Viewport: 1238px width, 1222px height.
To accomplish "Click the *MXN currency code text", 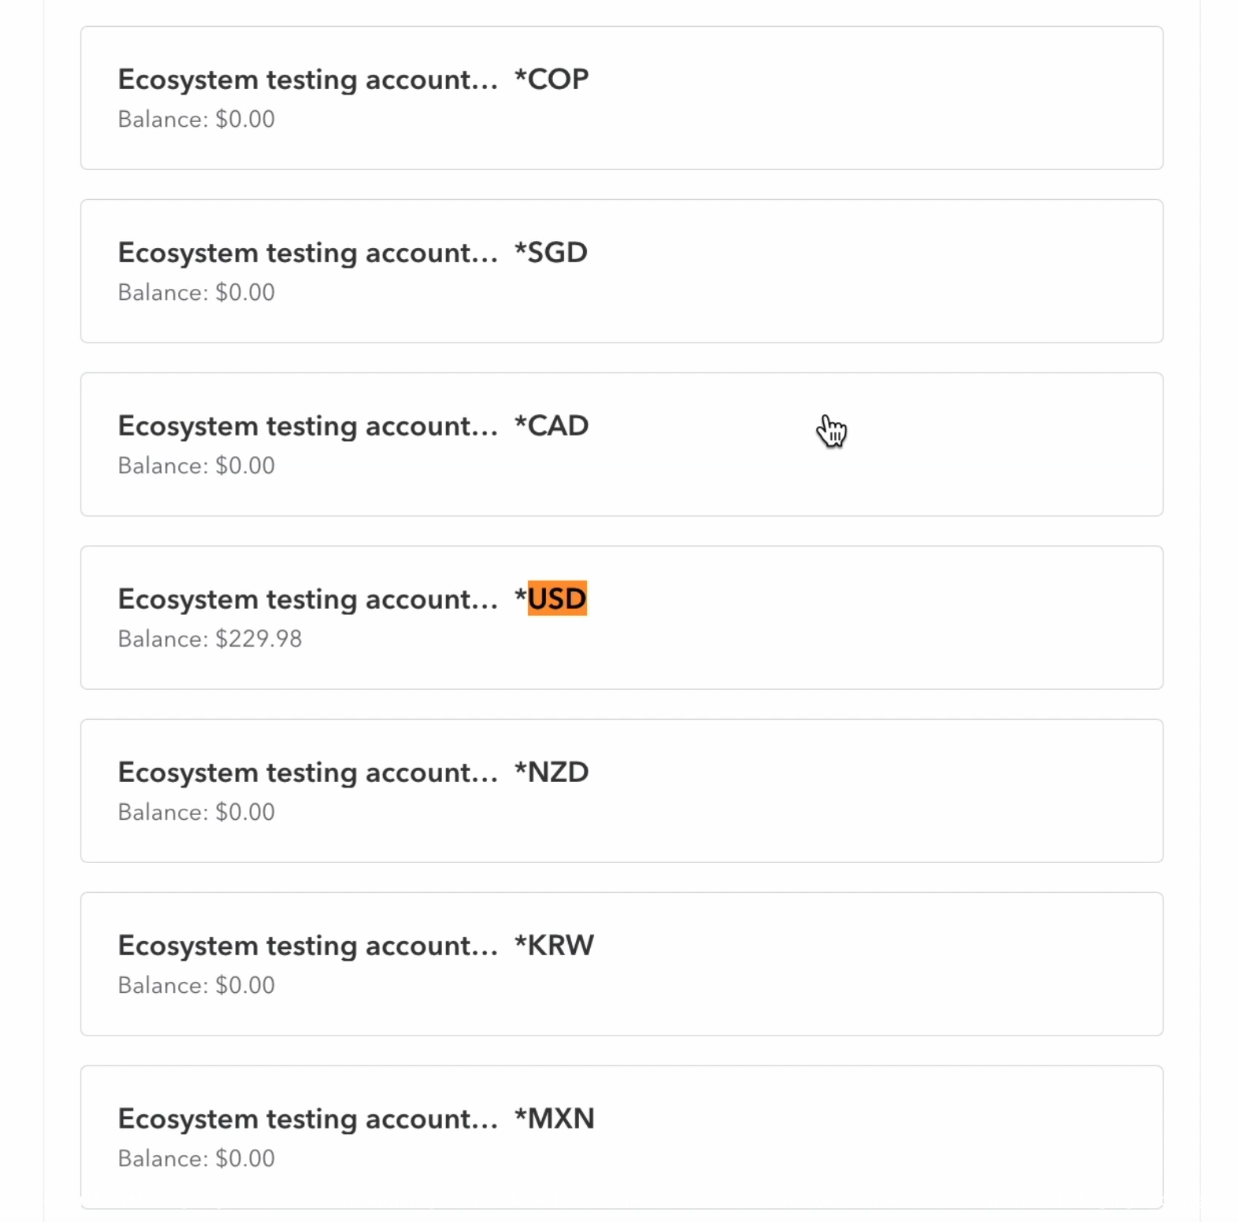I will [554, 1118].
